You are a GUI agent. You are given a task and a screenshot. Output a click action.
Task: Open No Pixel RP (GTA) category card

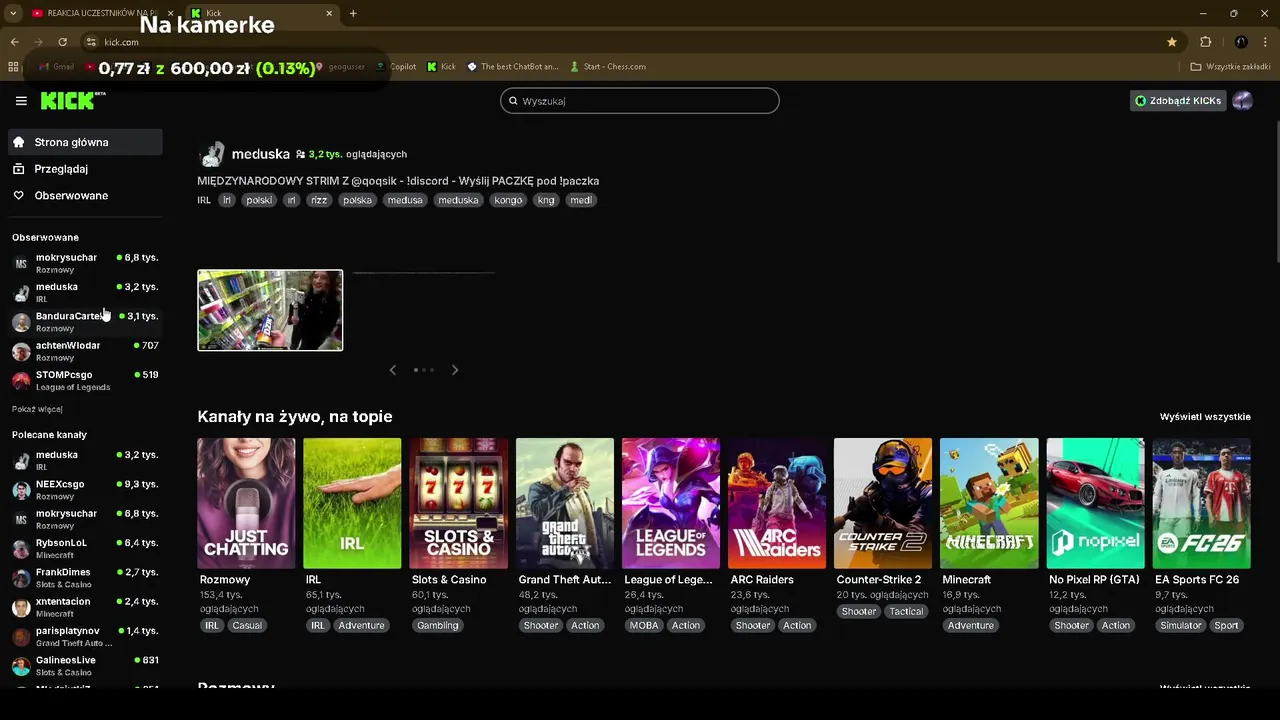1095,503
